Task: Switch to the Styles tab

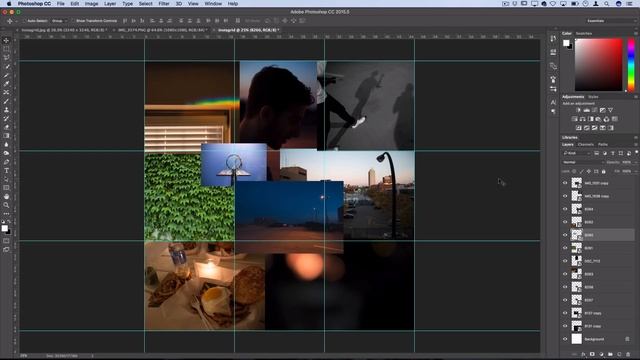Action: click(593, 97)
